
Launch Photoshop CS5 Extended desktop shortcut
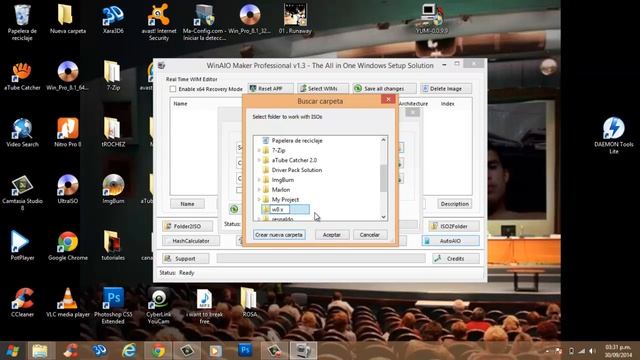(x=113, y=306)
